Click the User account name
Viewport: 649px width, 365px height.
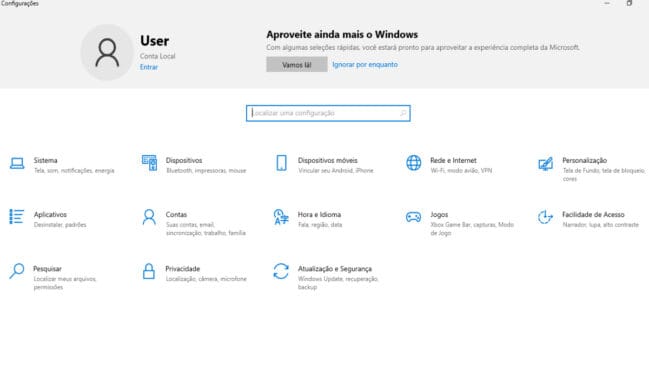(154, 41)
